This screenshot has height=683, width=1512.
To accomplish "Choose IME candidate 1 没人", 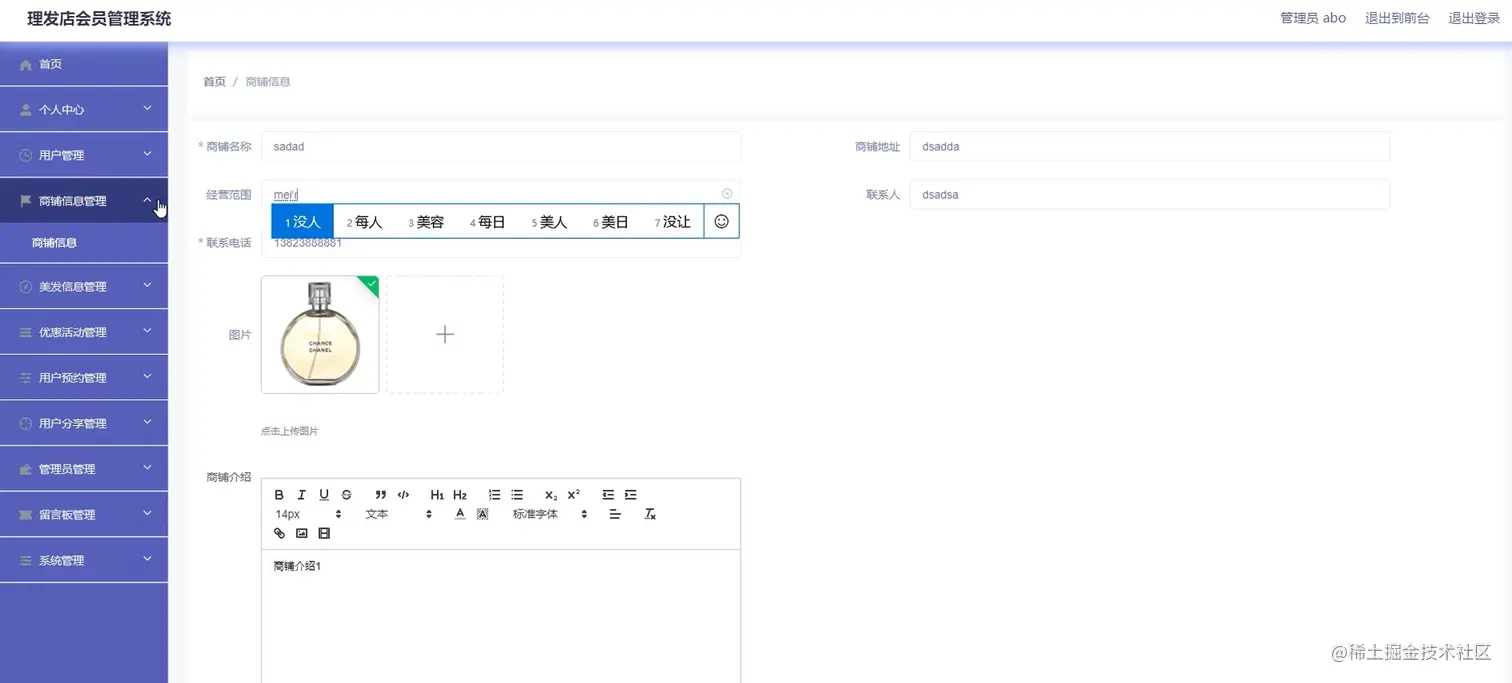I will [302, 222].
